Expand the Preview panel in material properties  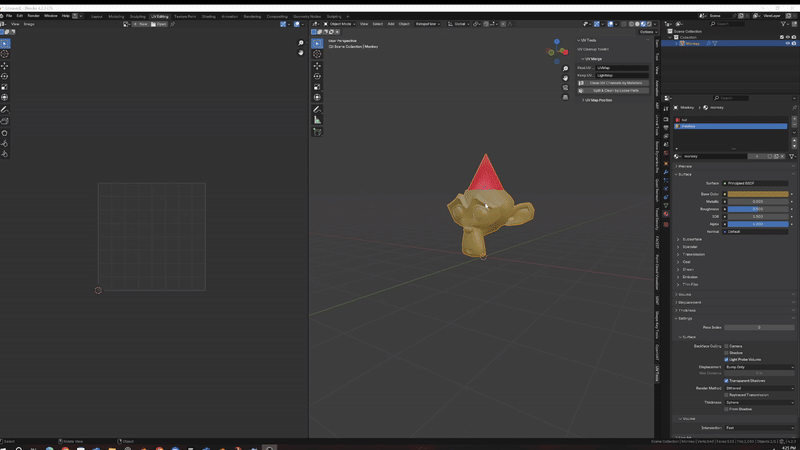point(683,166)
